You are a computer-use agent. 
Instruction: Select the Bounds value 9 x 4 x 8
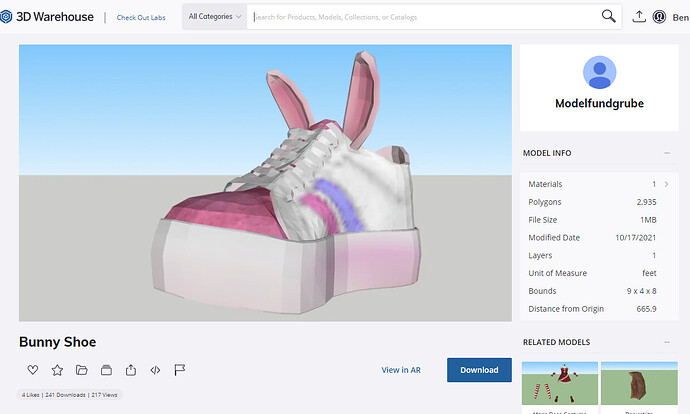tap(642, 291)
